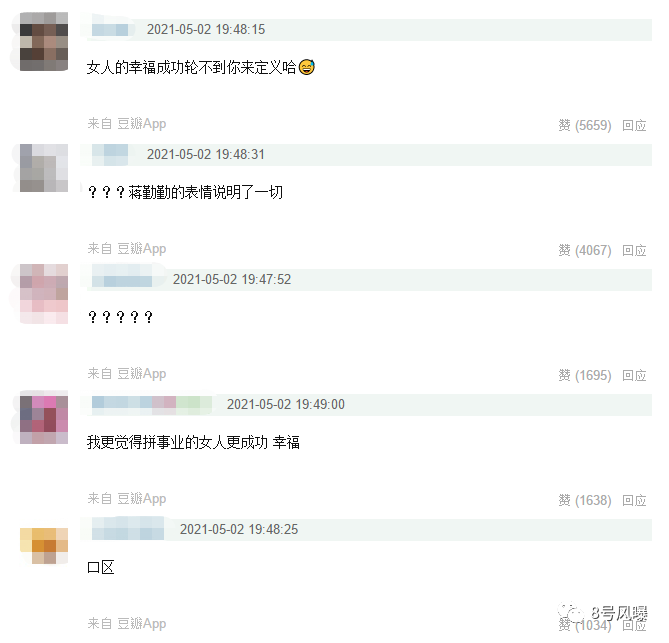Like the question marks comment (1695)
Screen dimensions: 669x643
pyautogui.click(x=585, y=375)
